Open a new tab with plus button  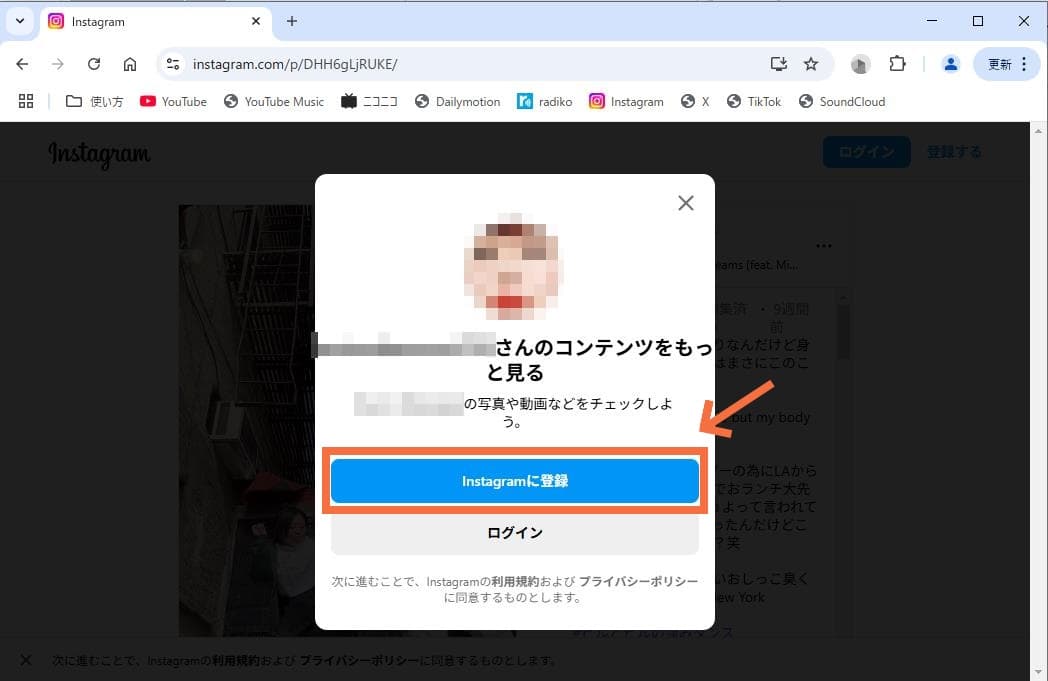[x=291, y=21]
